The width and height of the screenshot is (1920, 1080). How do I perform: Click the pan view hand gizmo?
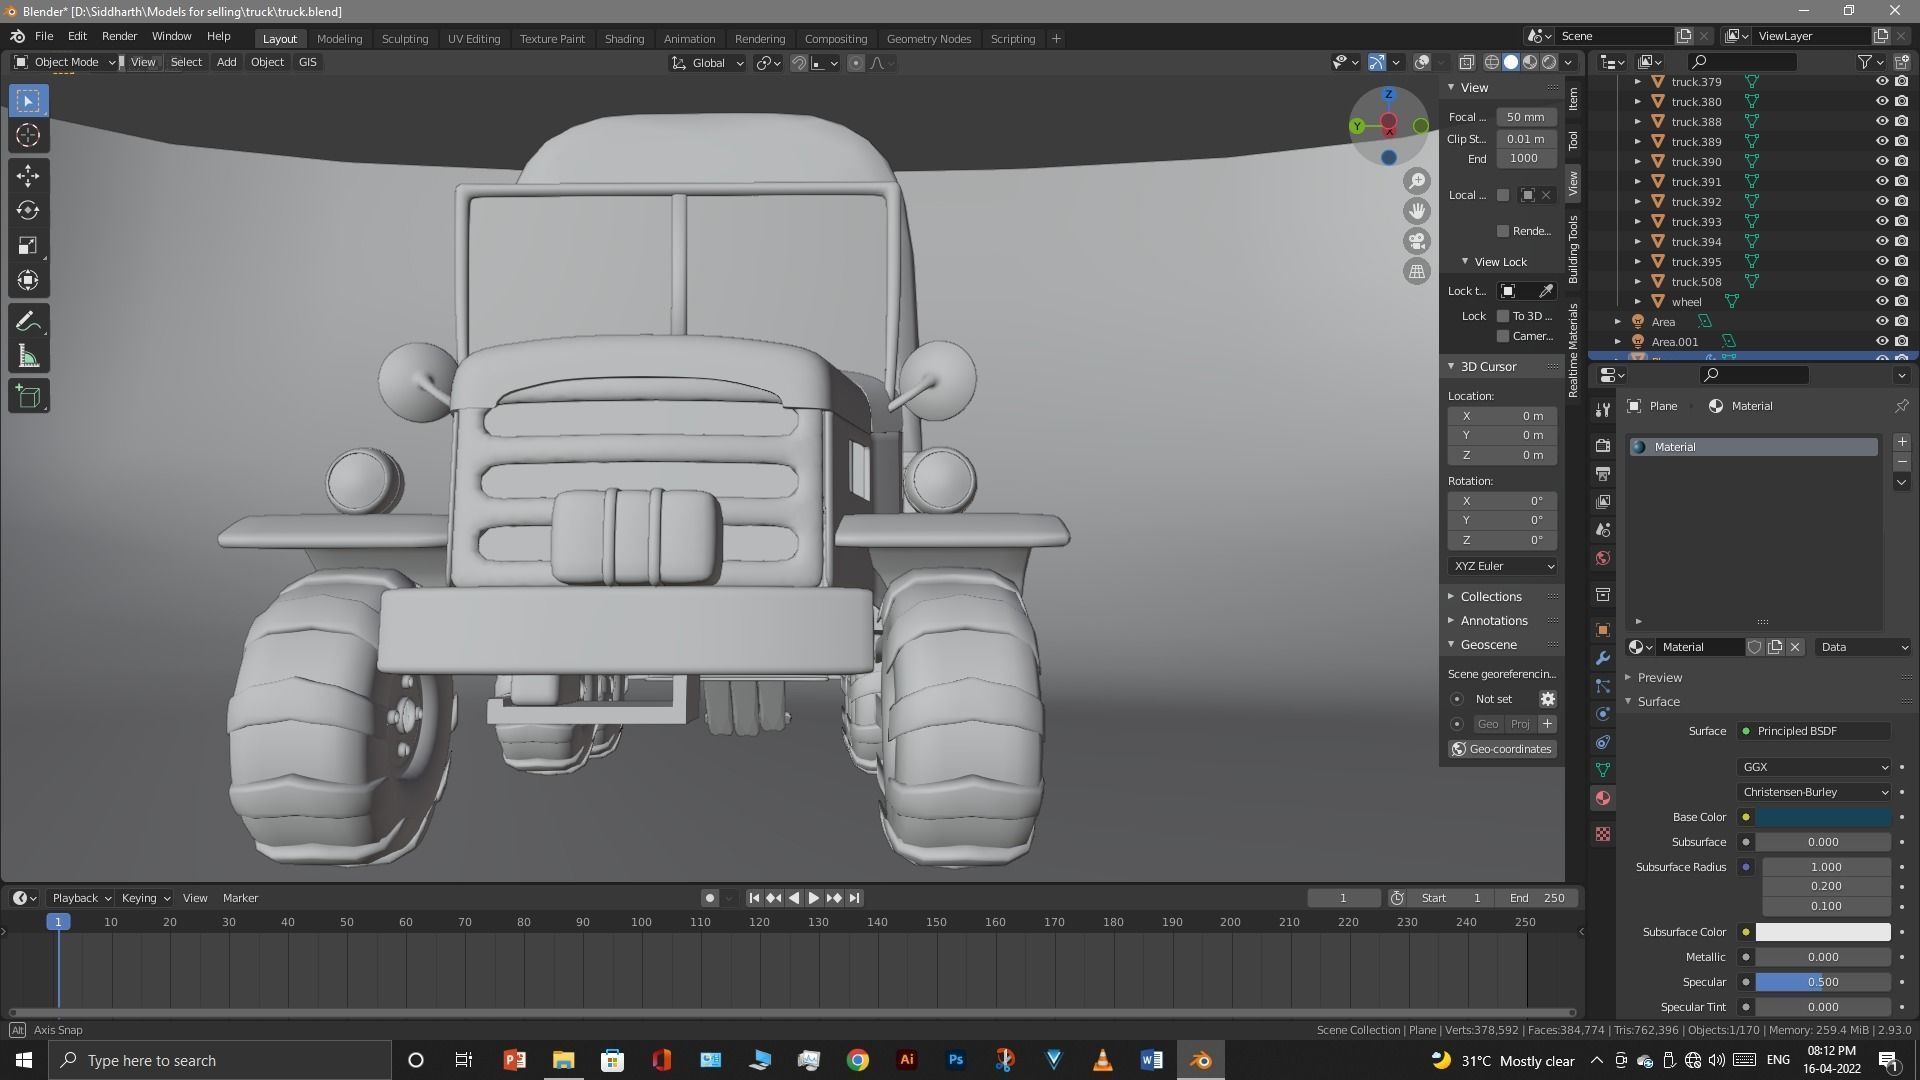tap(1417, 211)
